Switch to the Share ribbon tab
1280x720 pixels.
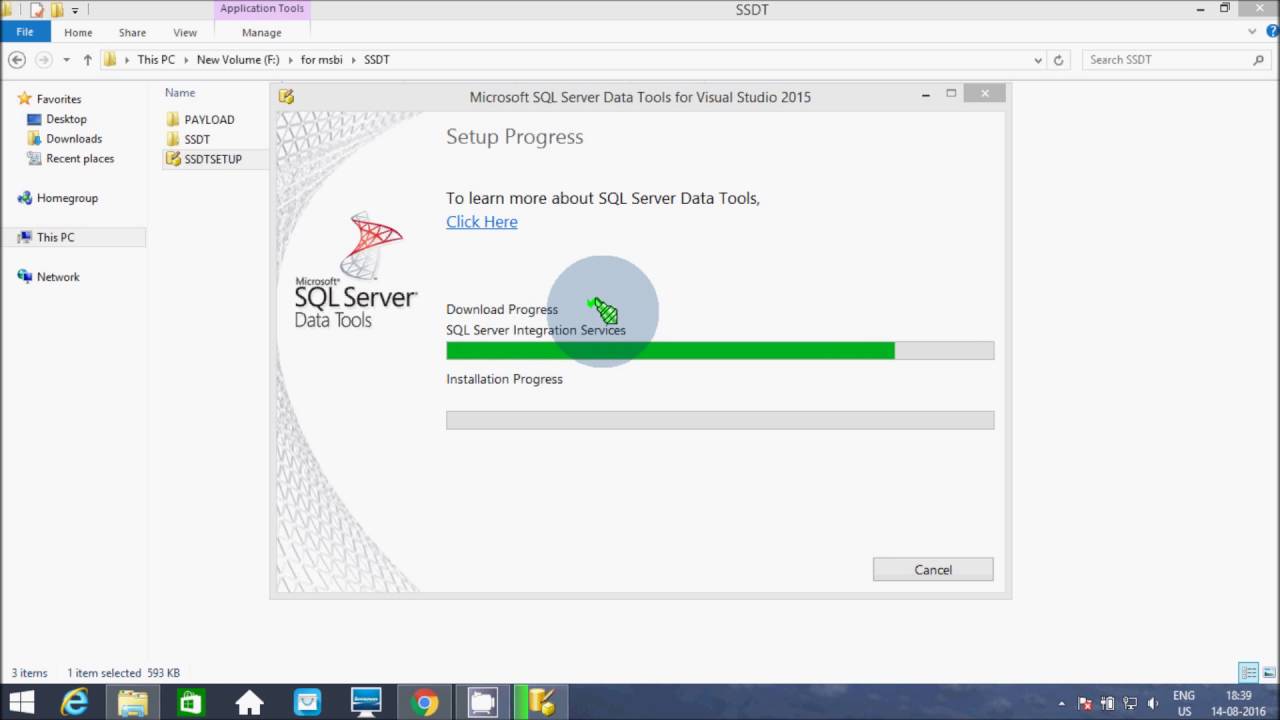[132, 32]
